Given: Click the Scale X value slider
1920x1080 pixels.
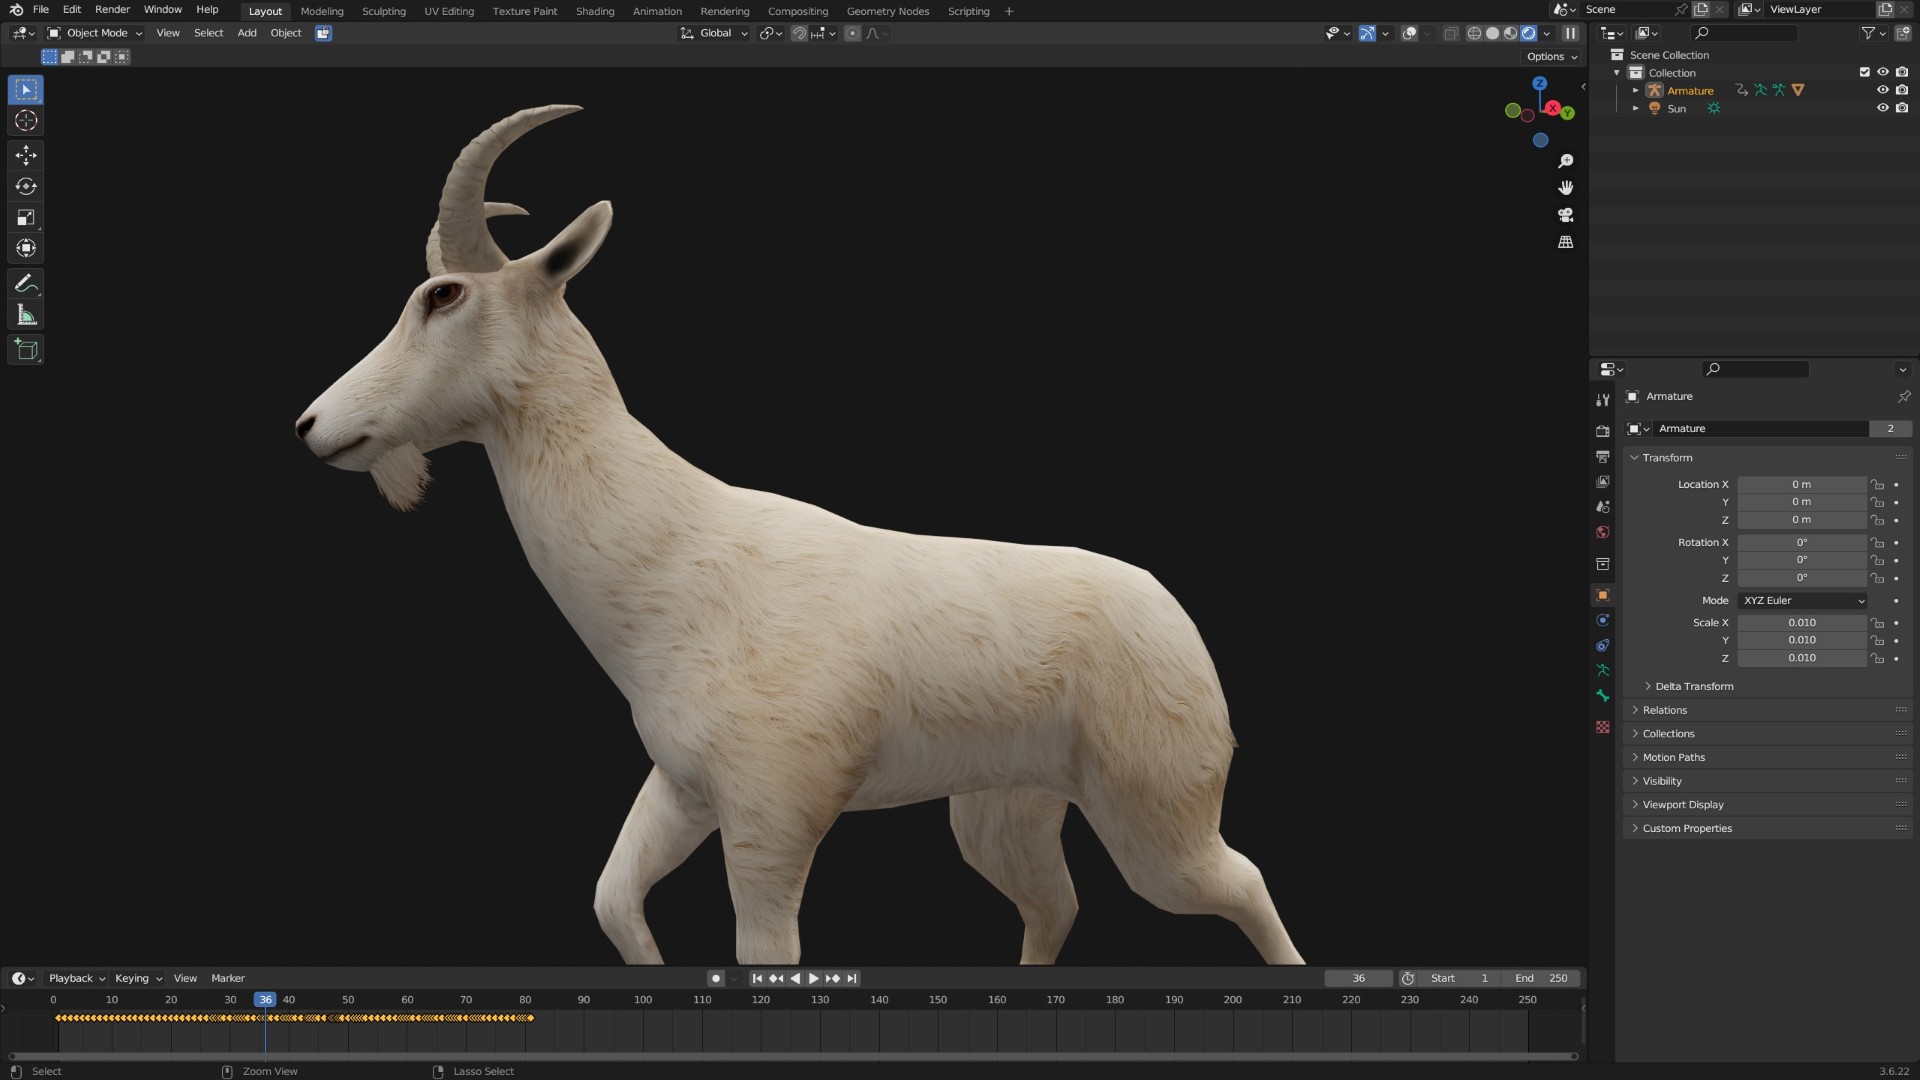Looking at the screenshot, I should coord(1802,623).
